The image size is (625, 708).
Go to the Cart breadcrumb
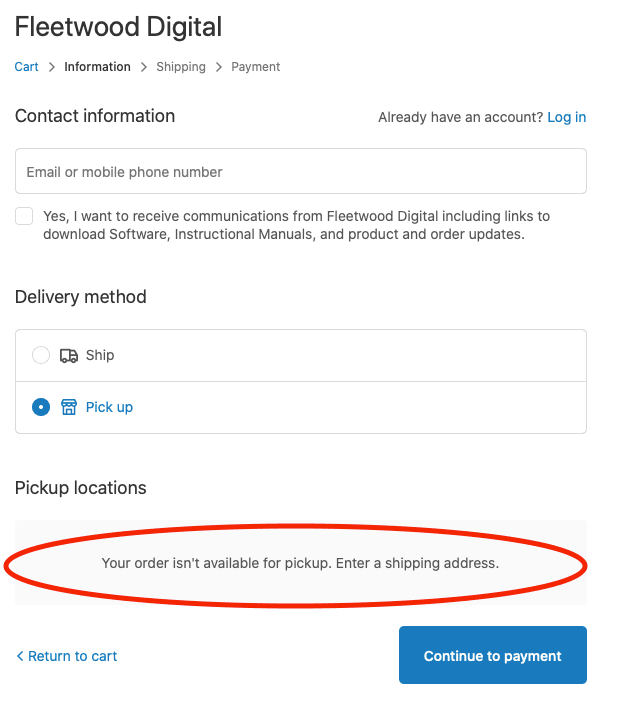pyautogui.click(x=27, y=67)
